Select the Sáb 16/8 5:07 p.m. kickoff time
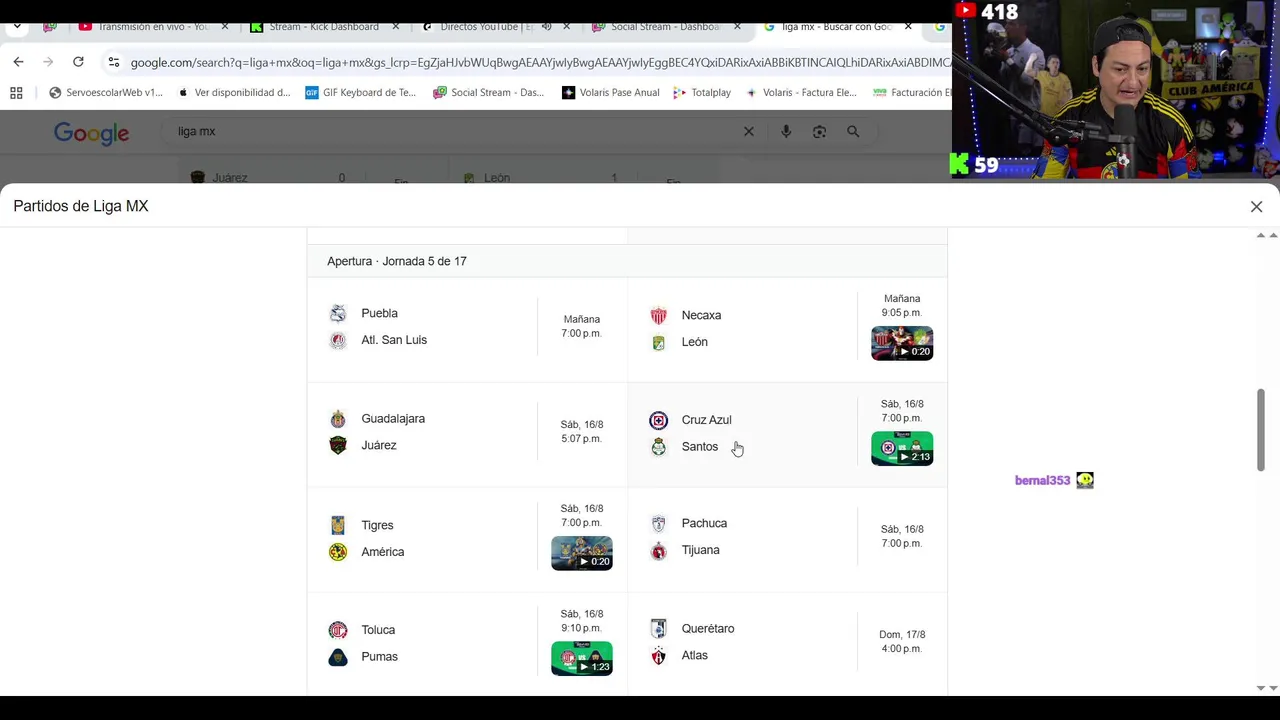The image size is (1280, 720). (581, 431)
